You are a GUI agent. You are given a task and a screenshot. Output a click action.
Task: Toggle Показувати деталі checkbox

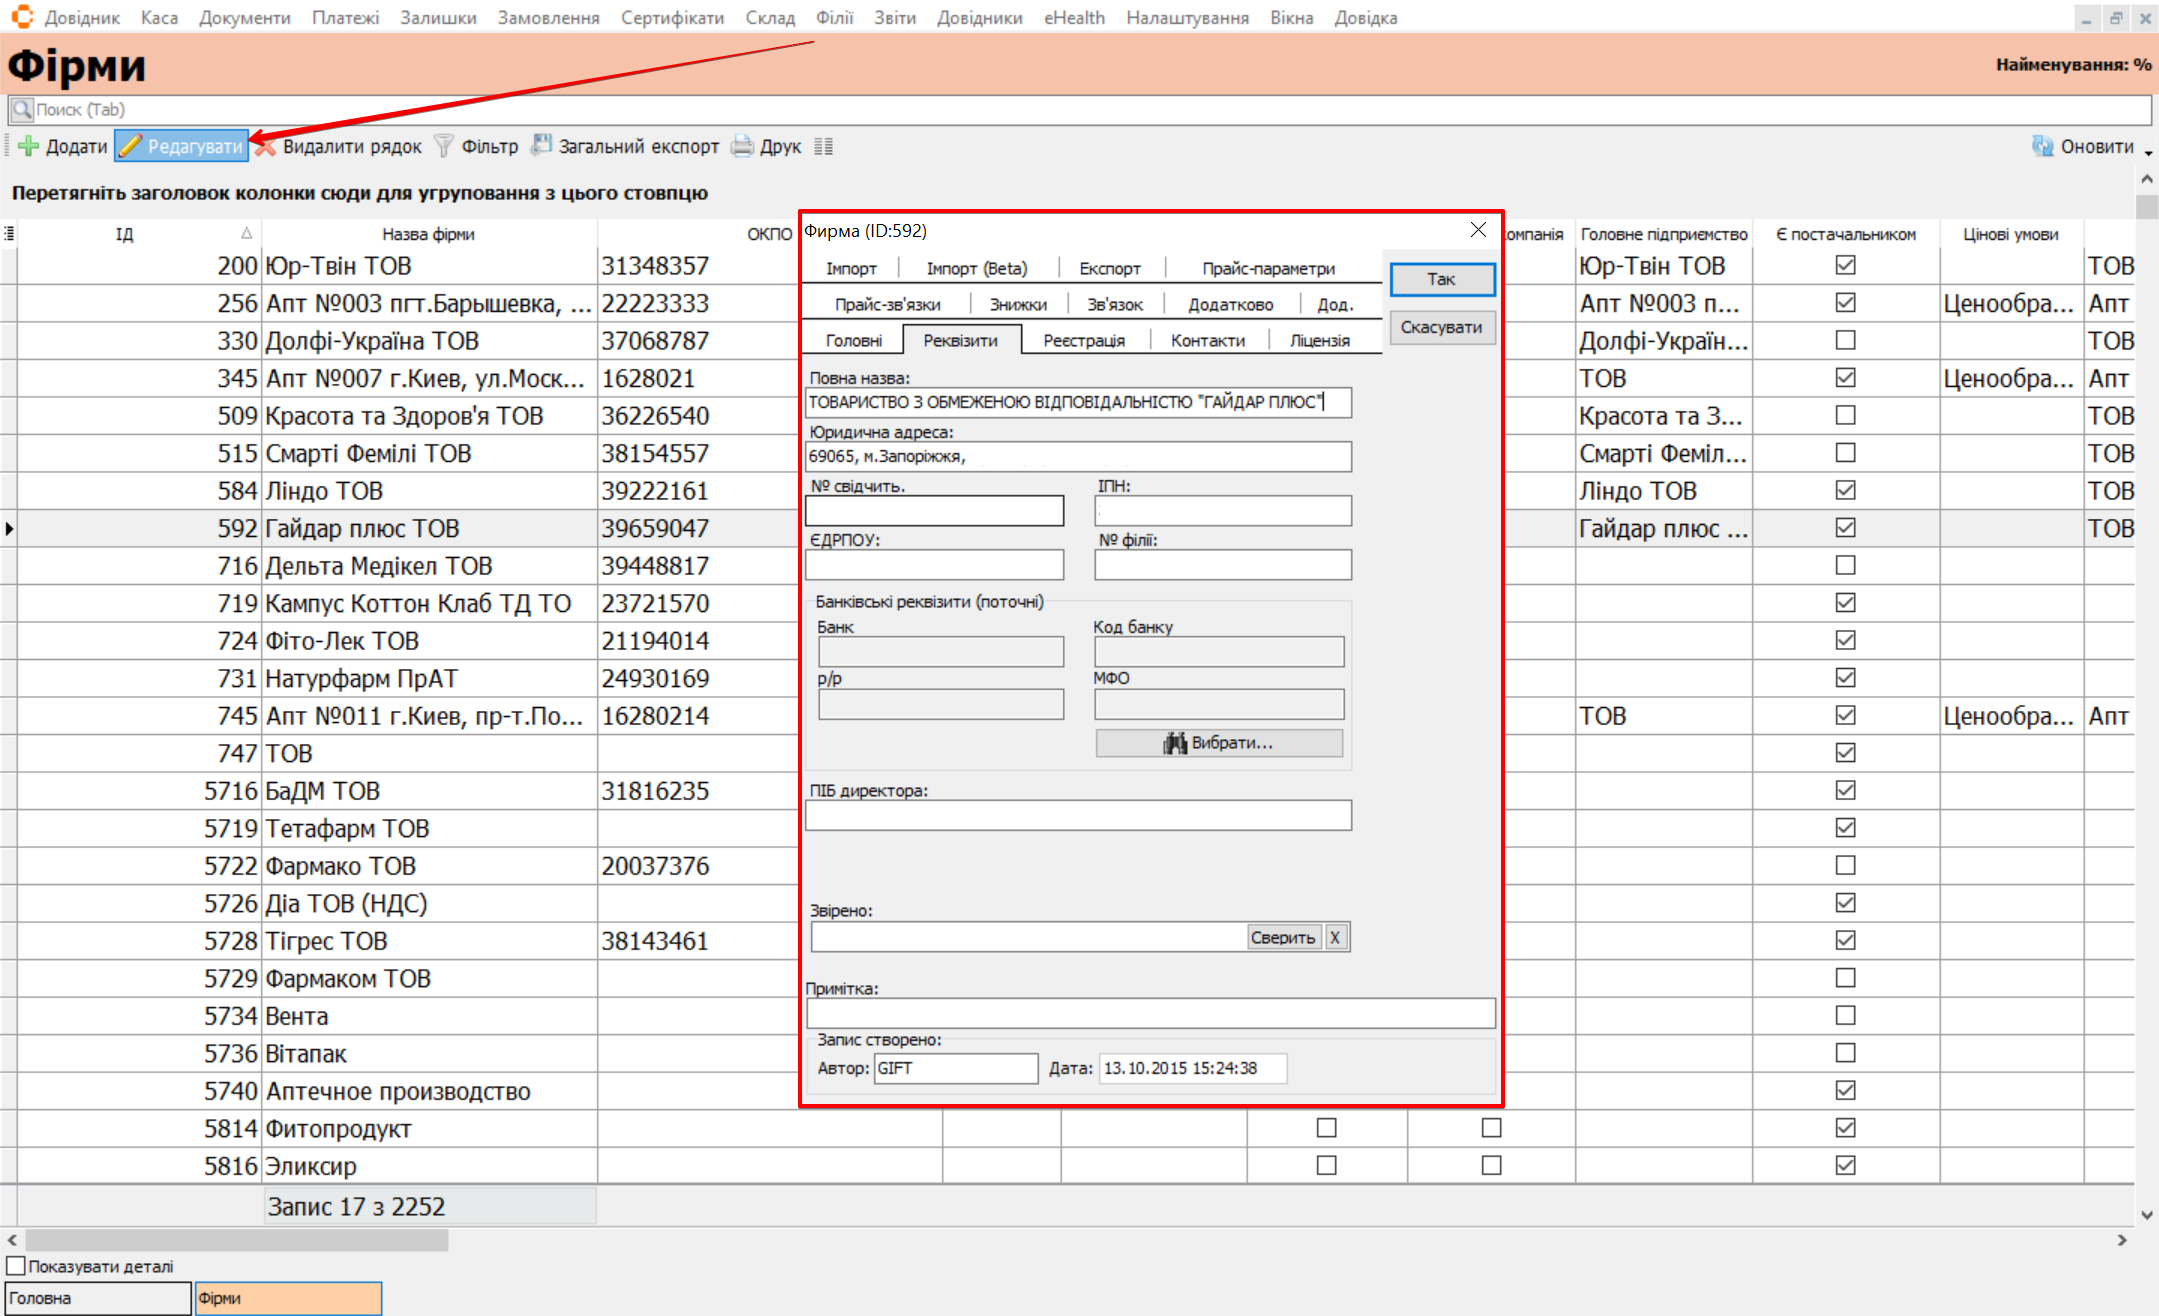pos(16,1266)
